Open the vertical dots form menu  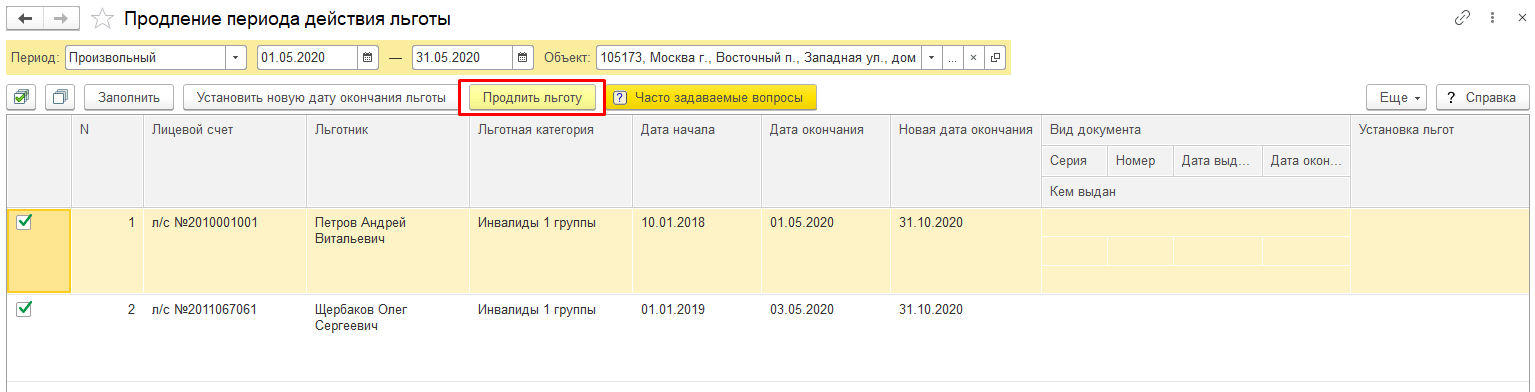pyautogui.click(x=1492, y=18)
